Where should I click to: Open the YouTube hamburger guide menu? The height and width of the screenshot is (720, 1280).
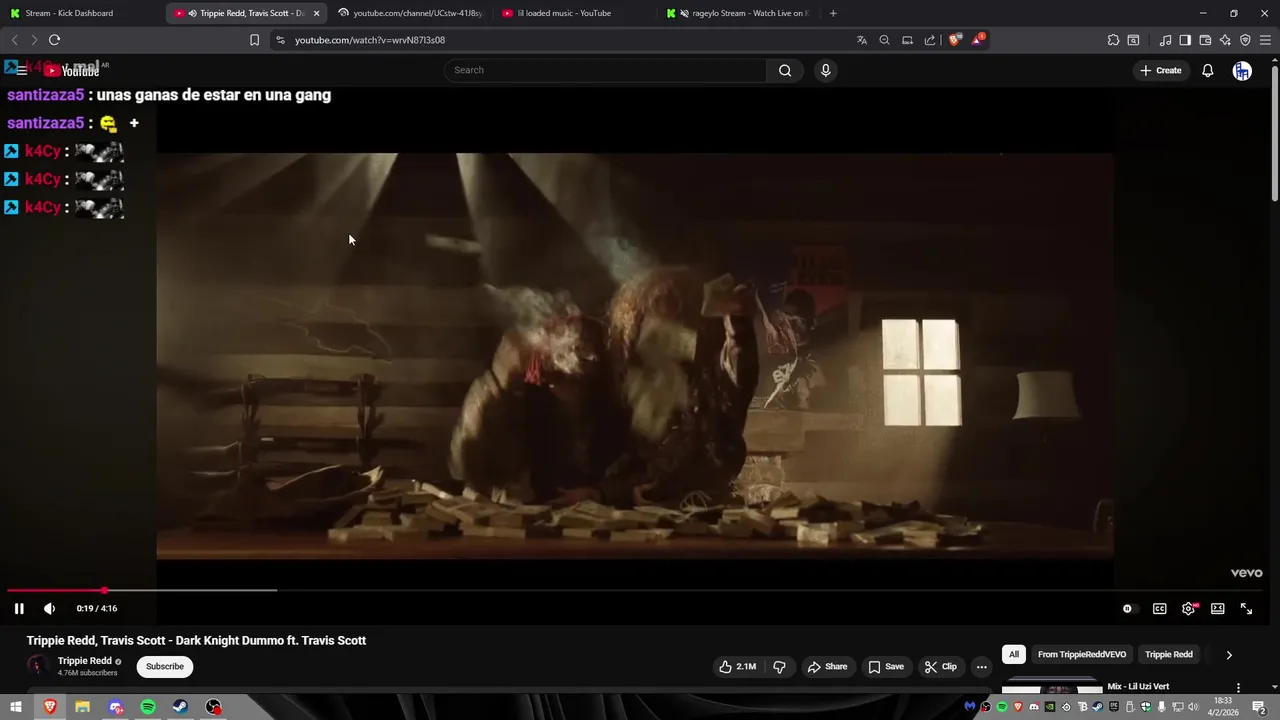(x=21, y=70)
